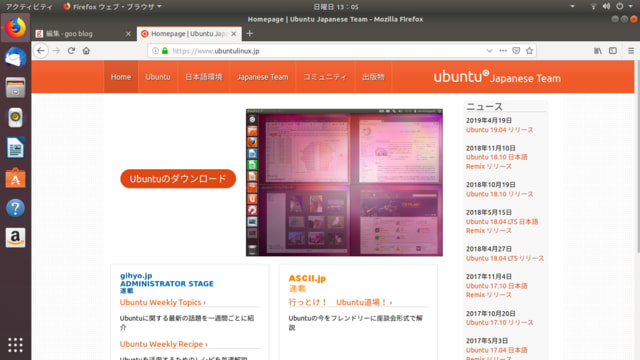Open the power icon in top bar
The width and height of the screenshot is (640, 360).
click(620, 6)
